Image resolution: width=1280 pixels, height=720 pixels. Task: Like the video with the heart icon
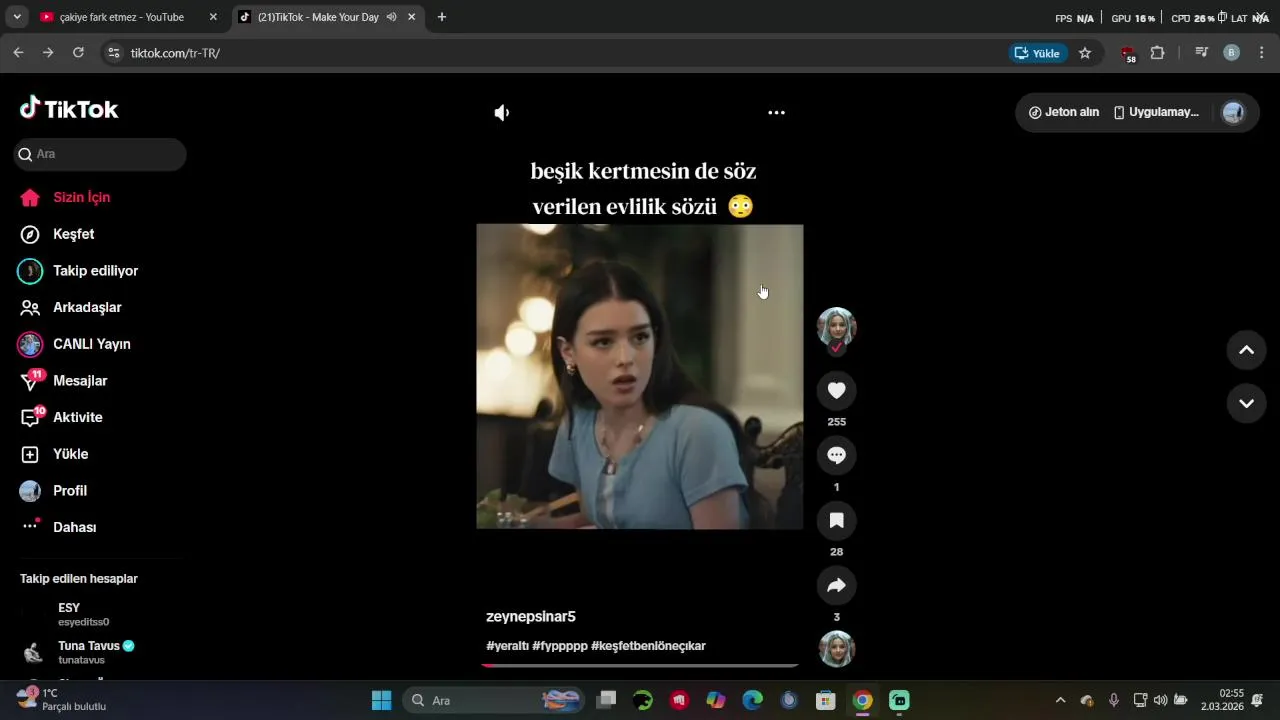click(x=837, y=390)
